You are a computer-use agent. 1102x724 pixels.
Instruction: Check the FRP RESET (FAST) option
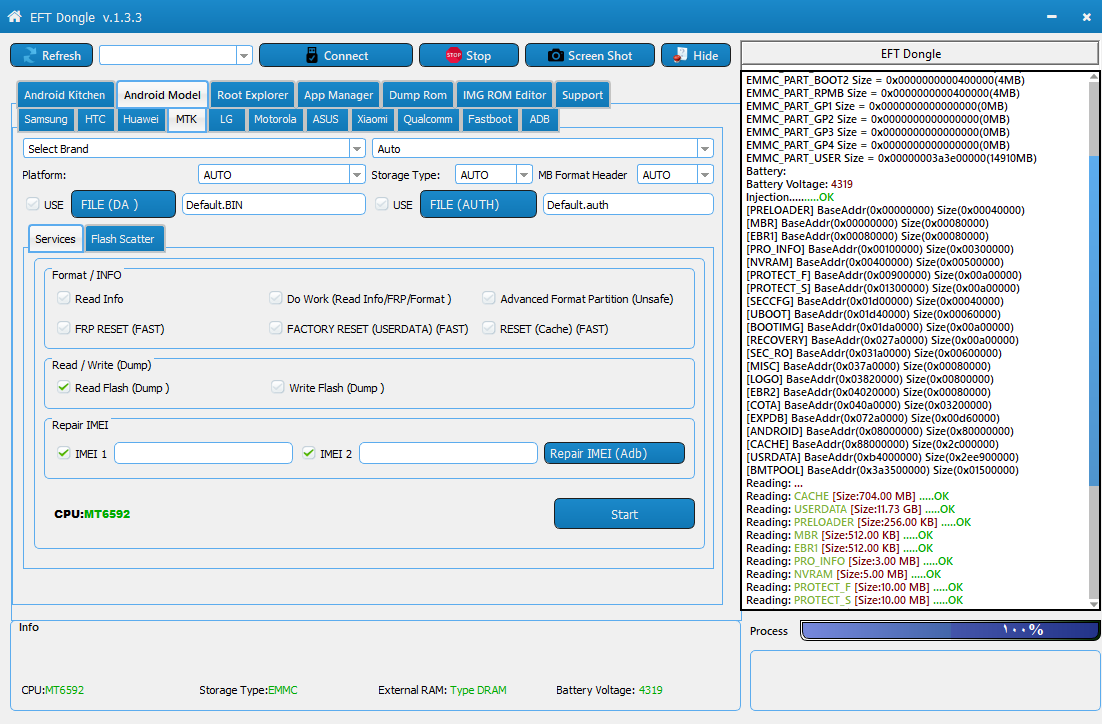64,328
